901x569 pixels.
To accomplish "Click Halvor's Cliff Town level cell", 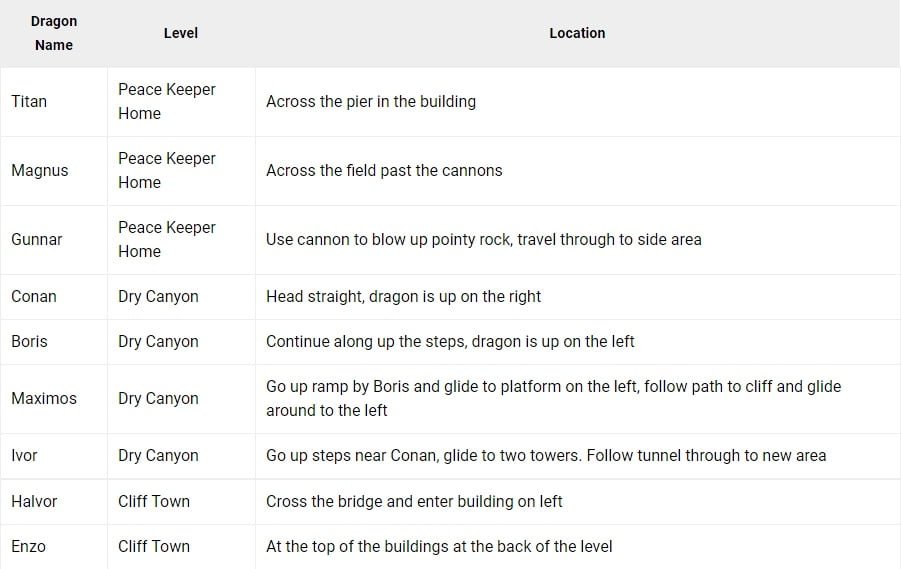I will [154, 501].
